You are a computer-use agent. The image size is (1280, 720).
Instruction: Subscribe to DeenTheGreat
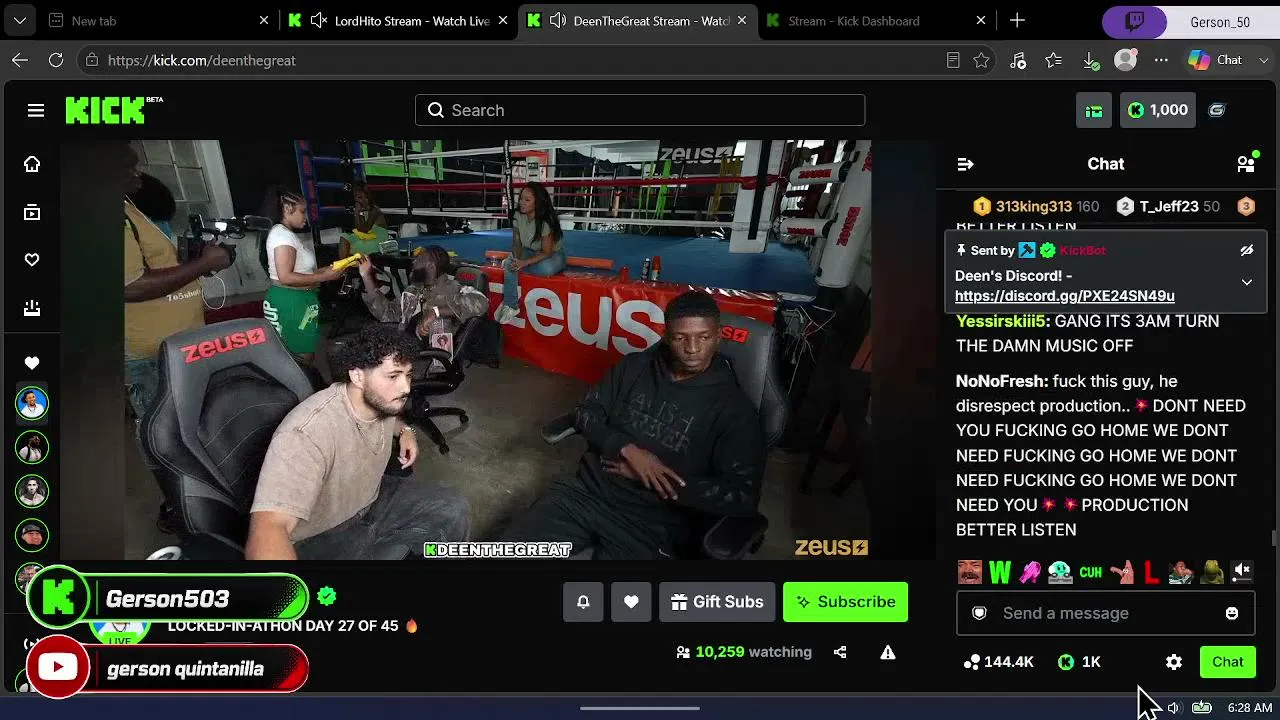tap(845, 602)
